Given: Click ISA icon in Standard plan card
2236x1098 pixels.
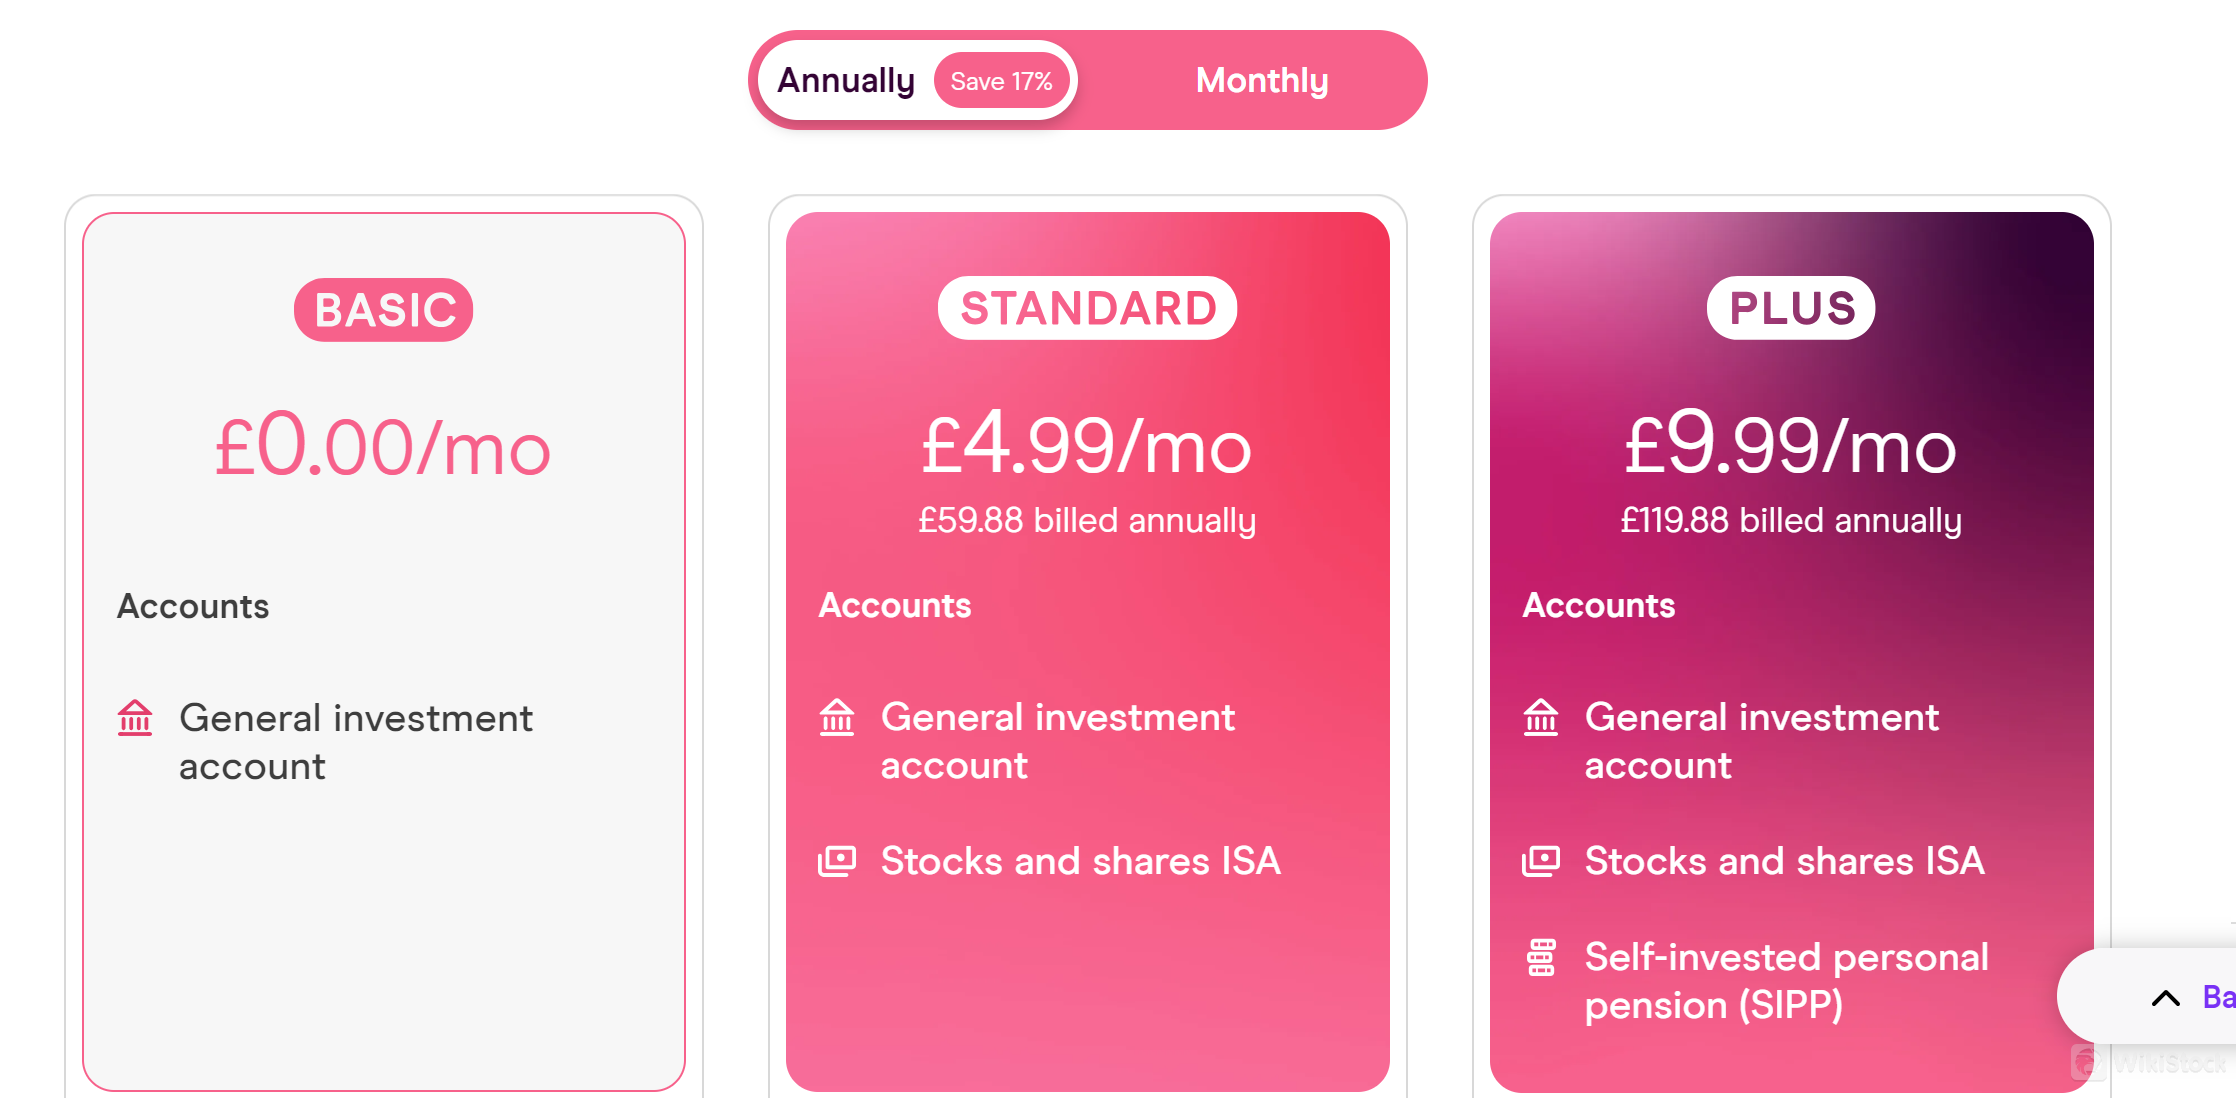Looking at the screenshot, I should 837,861.
